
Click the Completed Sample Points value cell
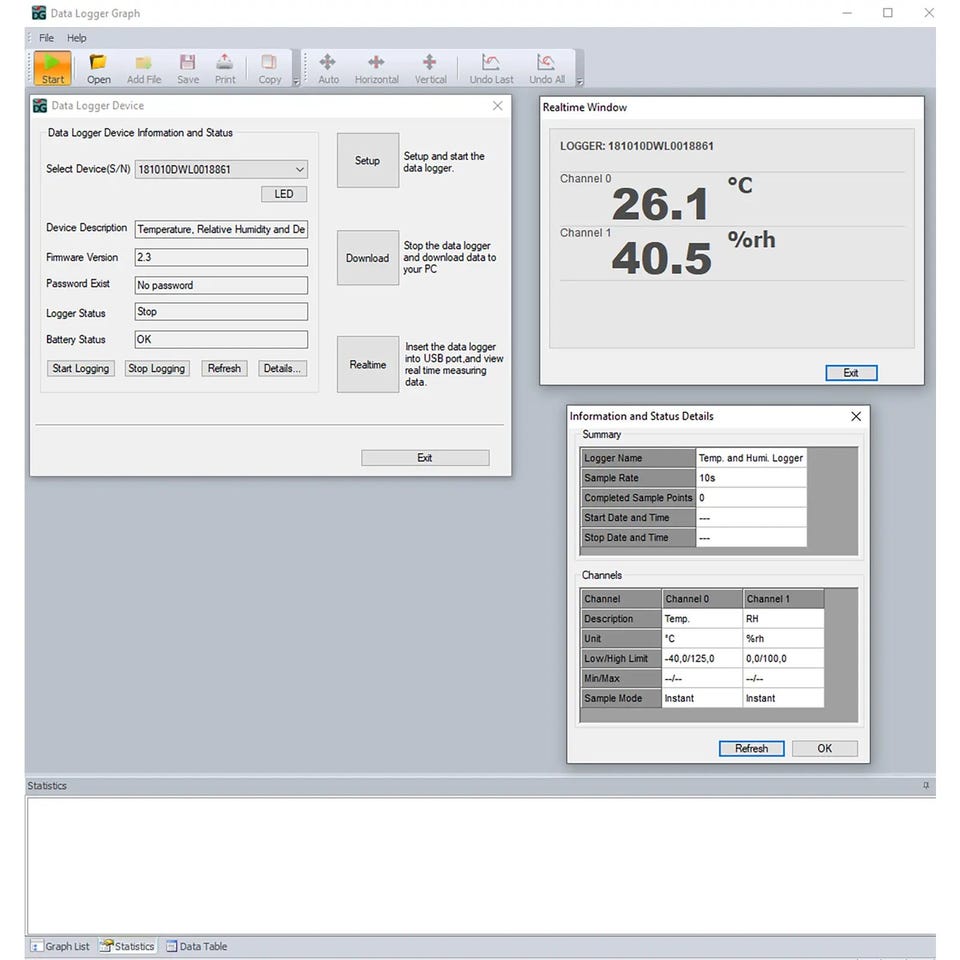point(751,498)
